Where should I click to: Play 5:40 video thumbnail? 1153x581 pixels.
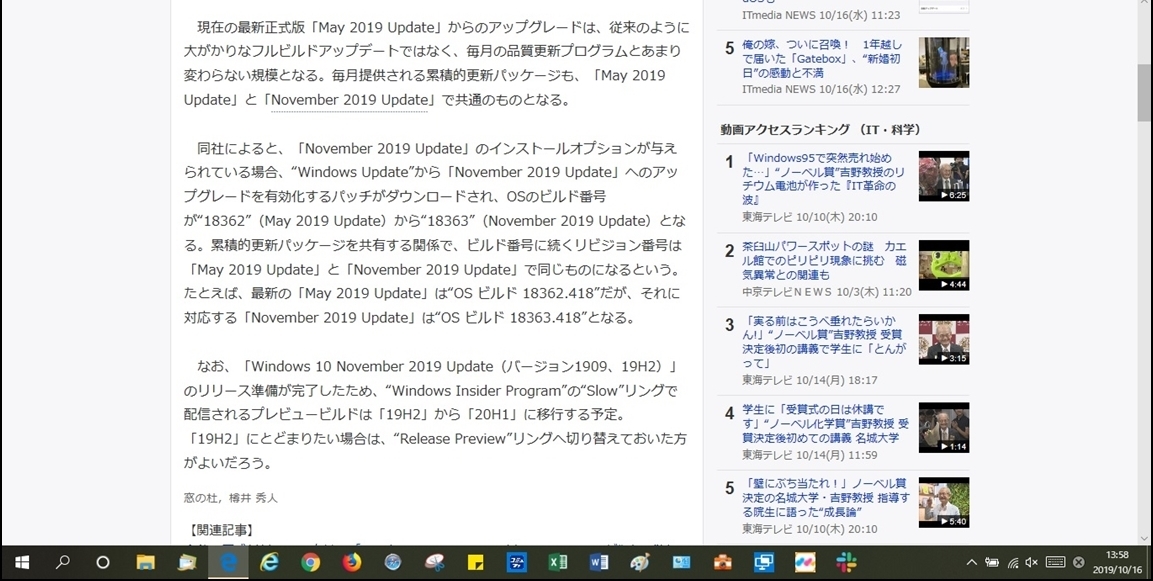click(x=943, y=502)
